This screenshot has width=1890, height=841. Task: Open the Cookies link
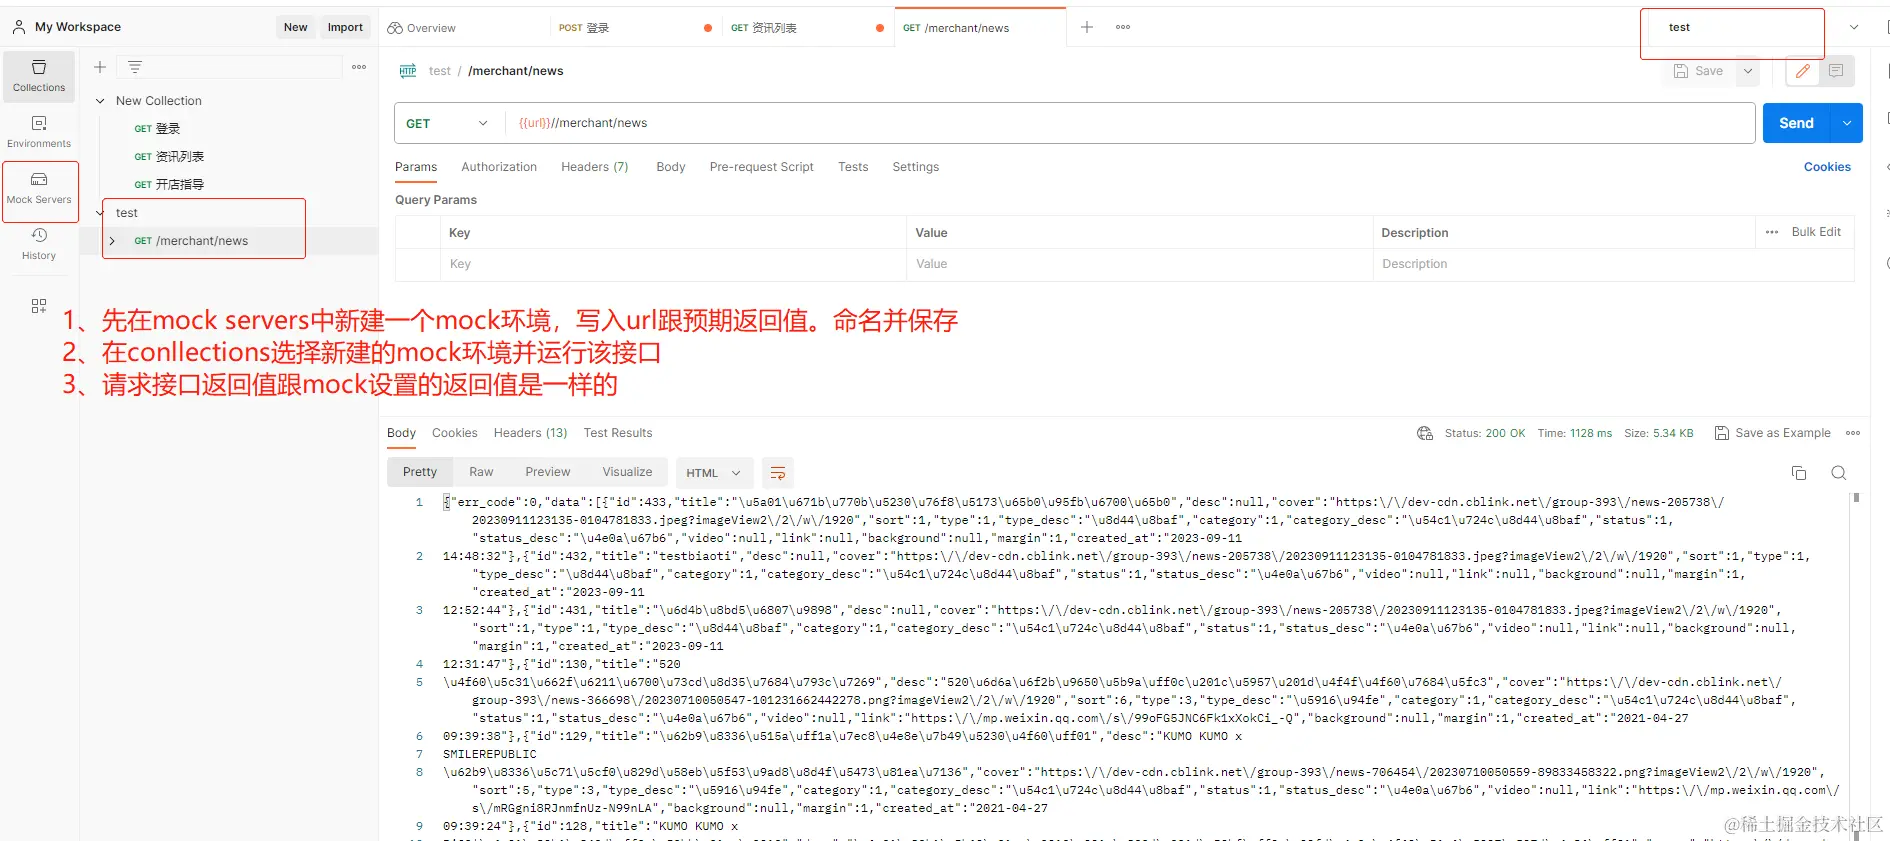(1827, 167)
